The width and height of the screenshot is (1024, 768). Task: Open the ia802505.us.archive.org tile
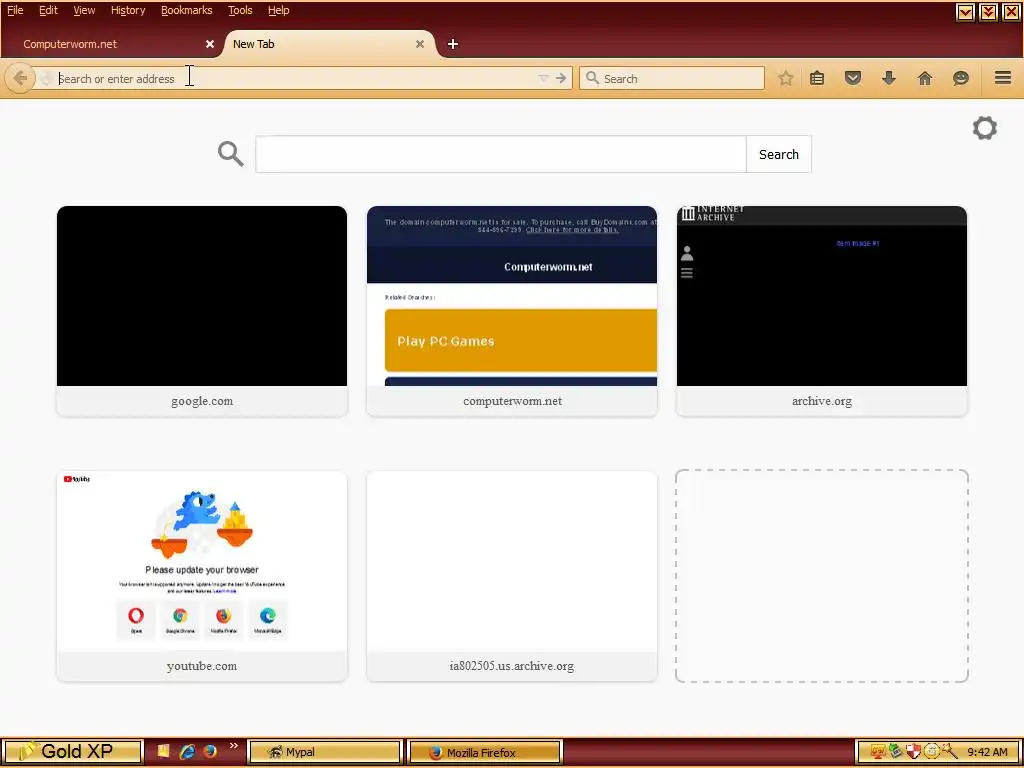512,576
